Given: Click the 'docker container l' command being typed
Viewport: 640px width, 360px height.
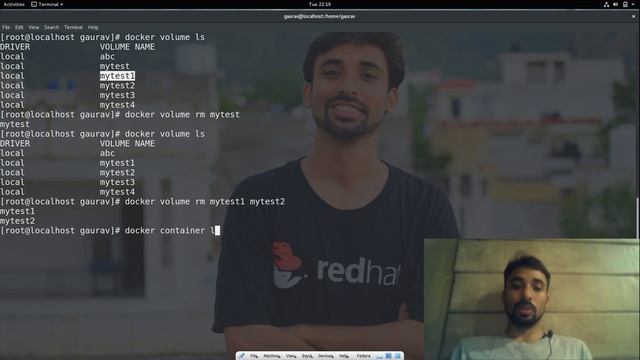Looking at the screenshot, I should [x=169, y=231].
